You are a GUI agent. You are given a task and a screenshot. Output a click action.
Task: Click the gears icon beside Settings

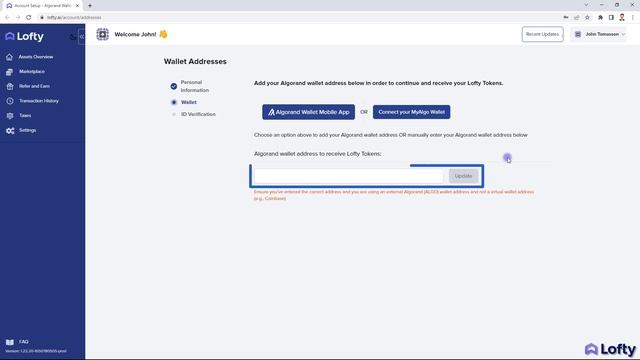10,131
